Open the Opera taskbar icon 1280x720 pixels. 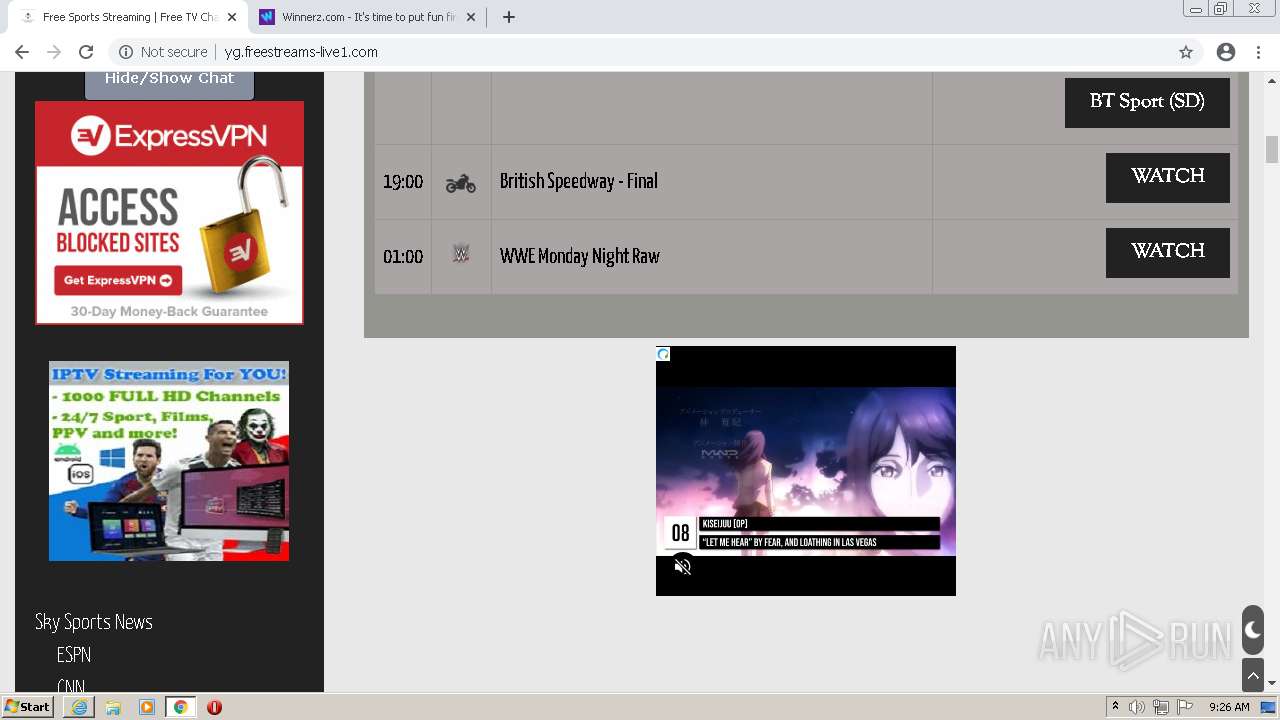click(214, 707)
